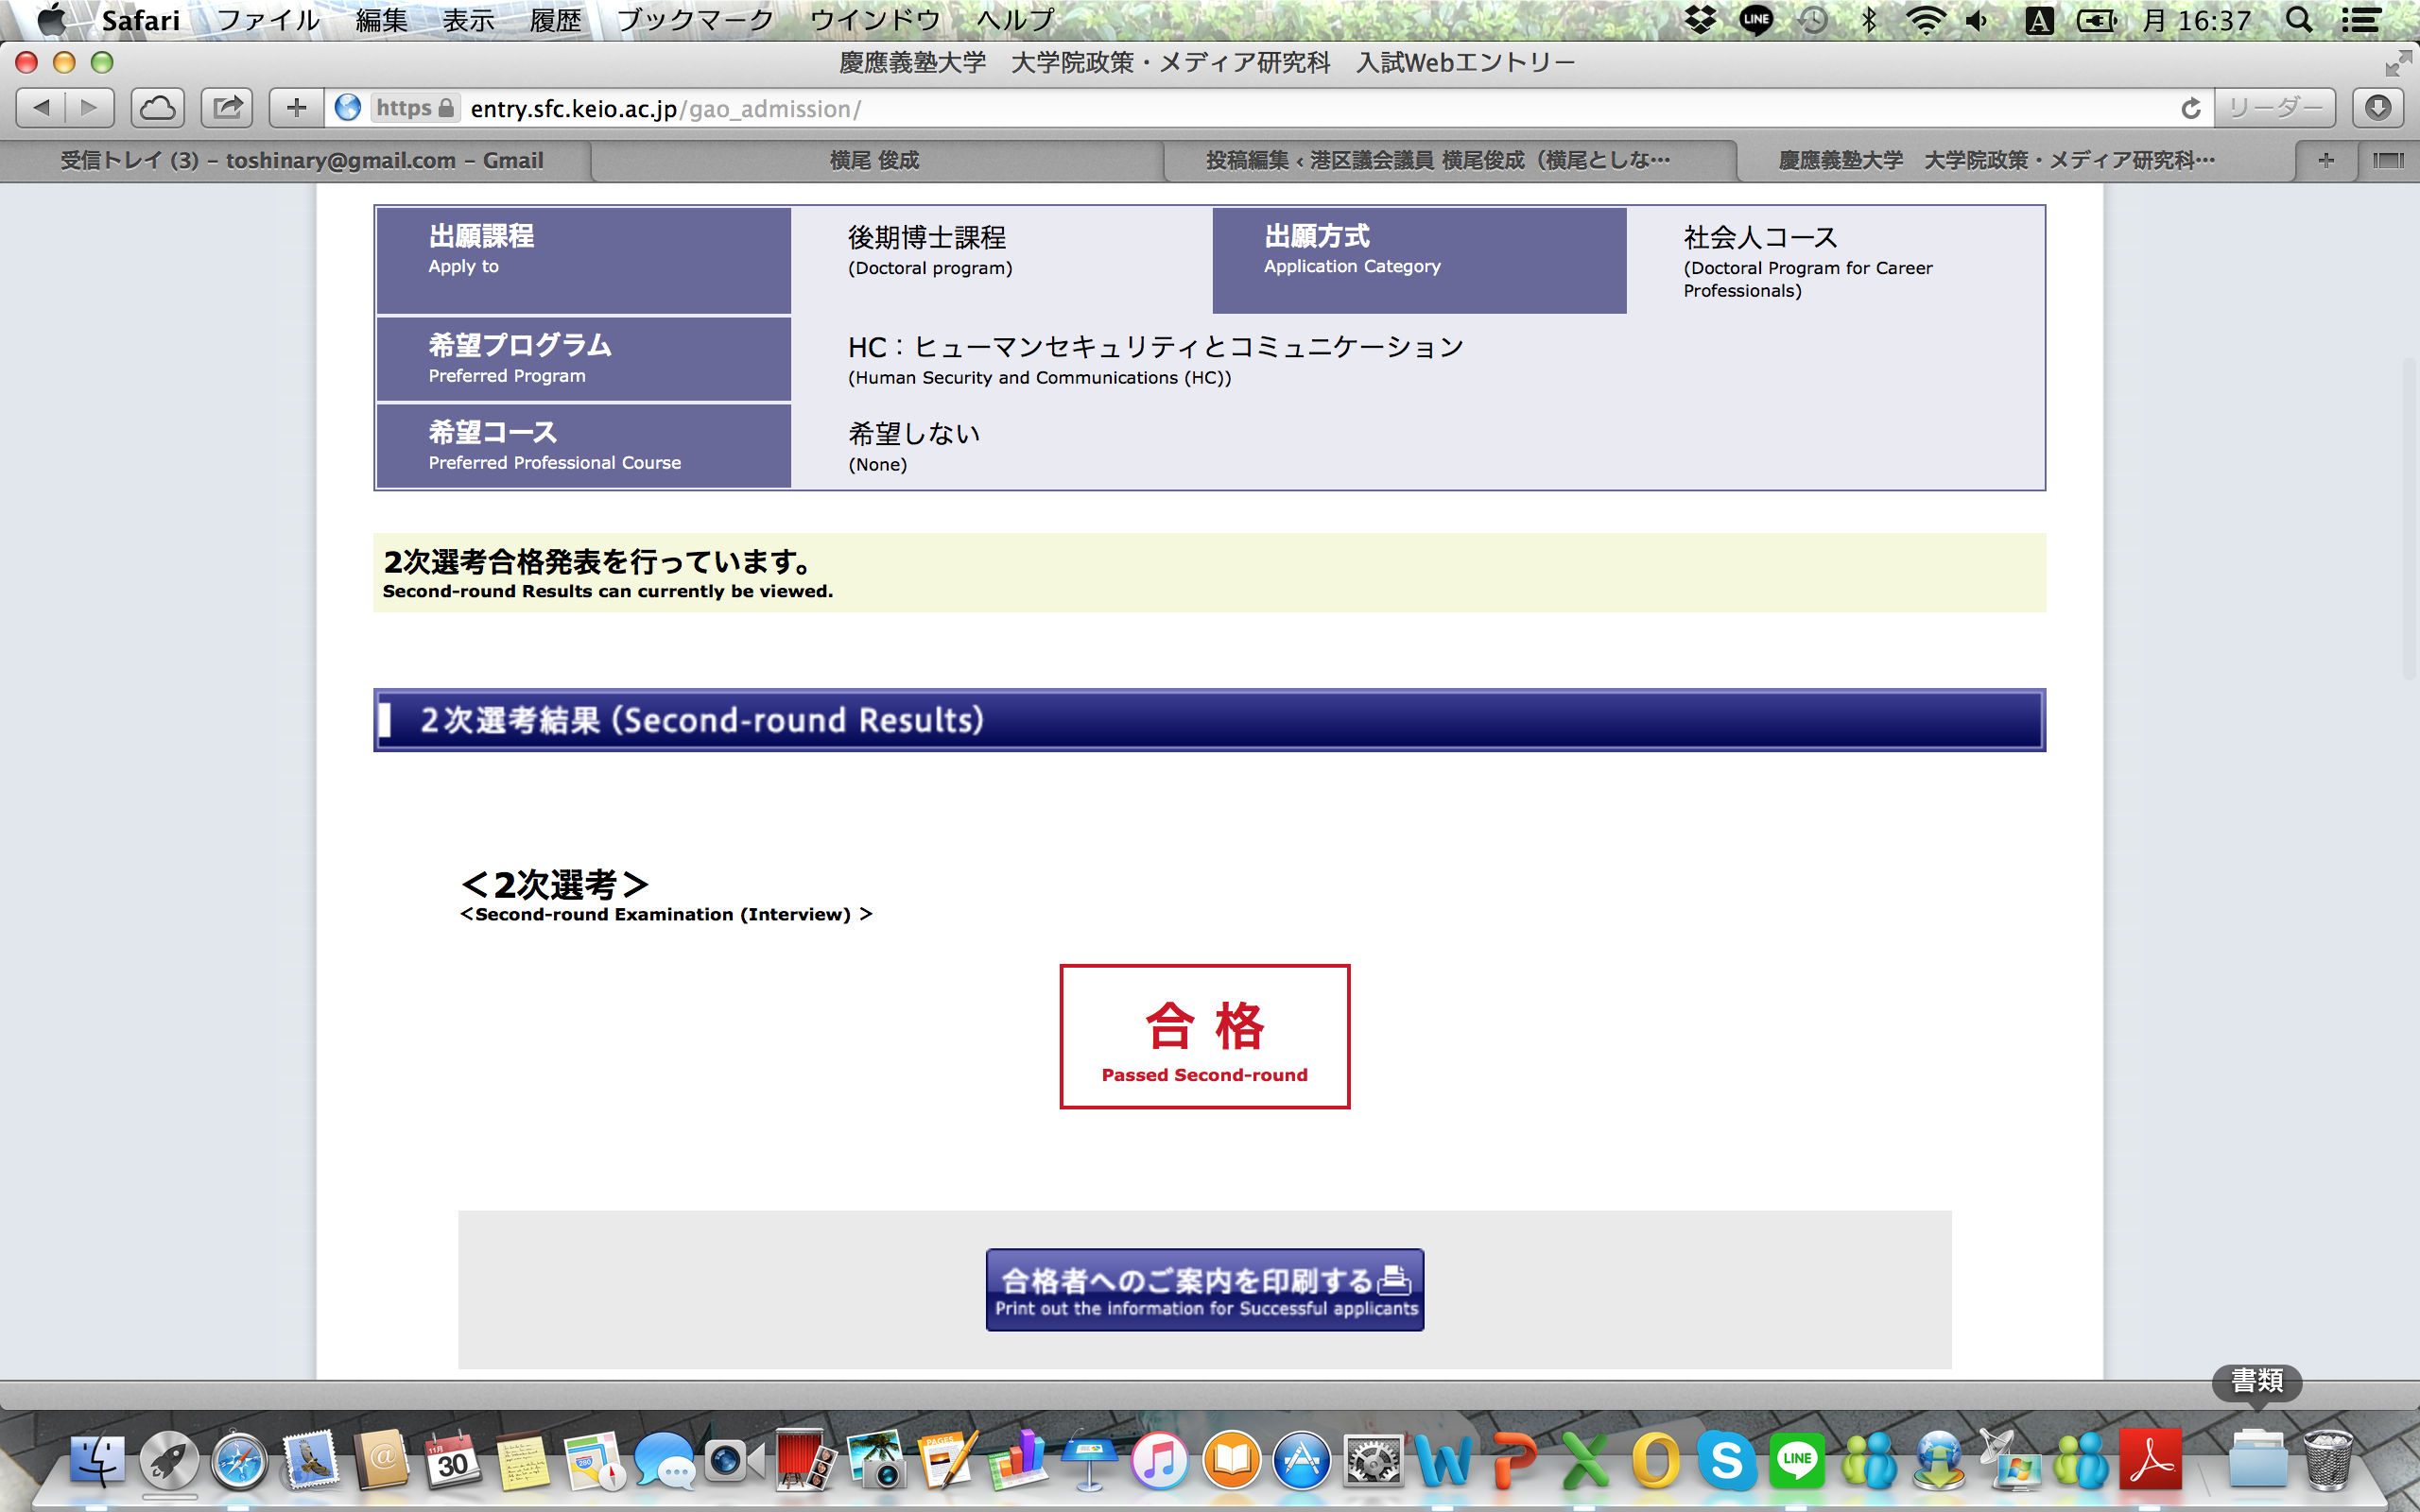Open the Share icon in toolbar
The height and width of the screenshot is (1512, 2420).
tap(227, 108)
